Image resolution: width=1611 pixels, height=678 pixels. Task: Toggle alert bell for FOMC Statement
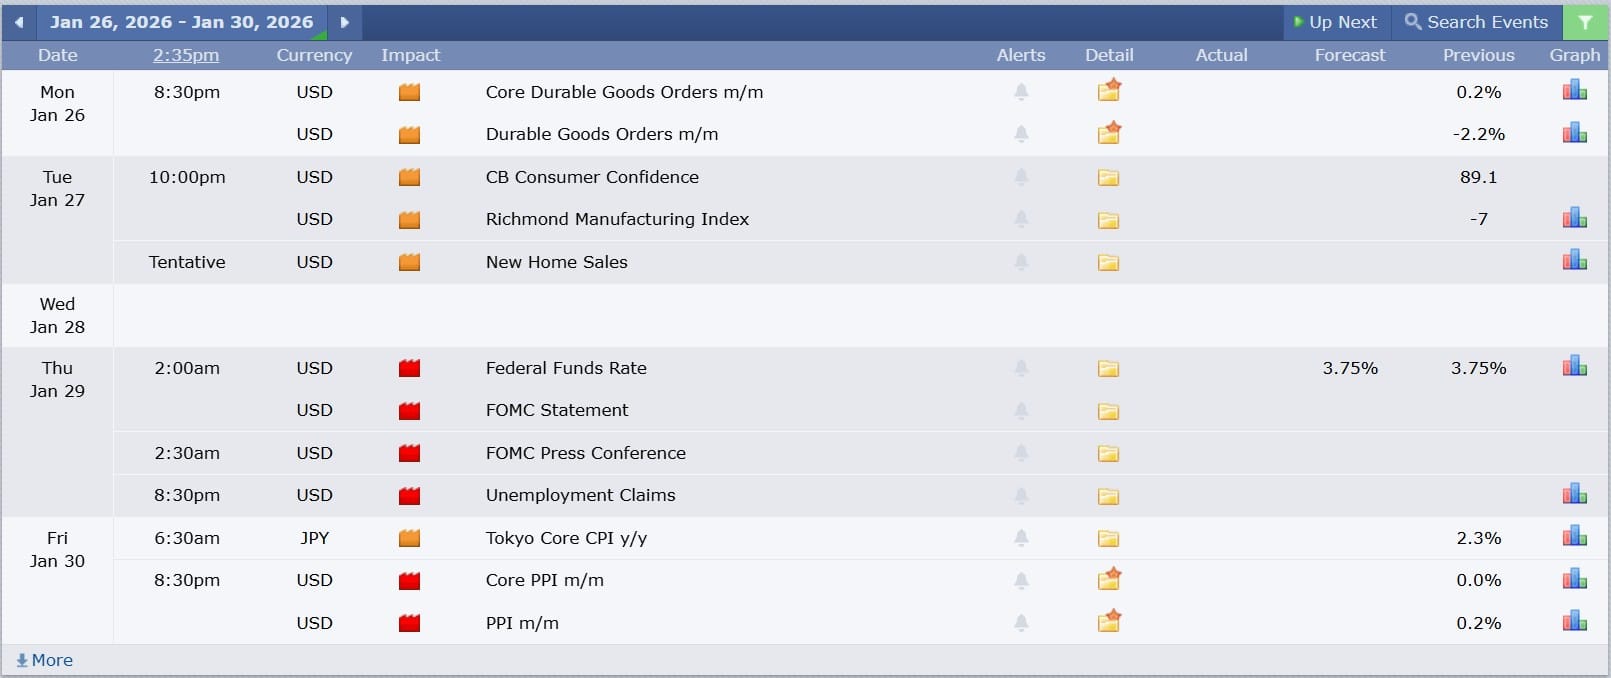pos(1021,410)
